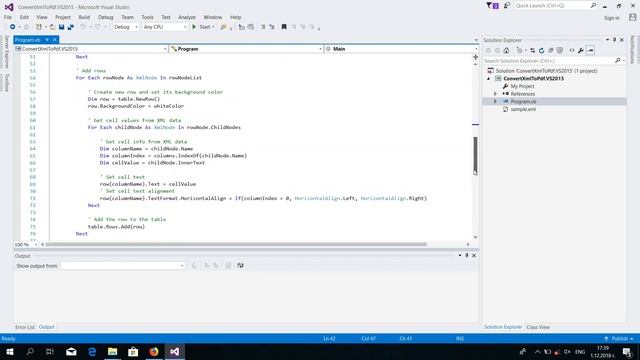Open the Build menu
The image size is (640, 360).
click(84, 17)
